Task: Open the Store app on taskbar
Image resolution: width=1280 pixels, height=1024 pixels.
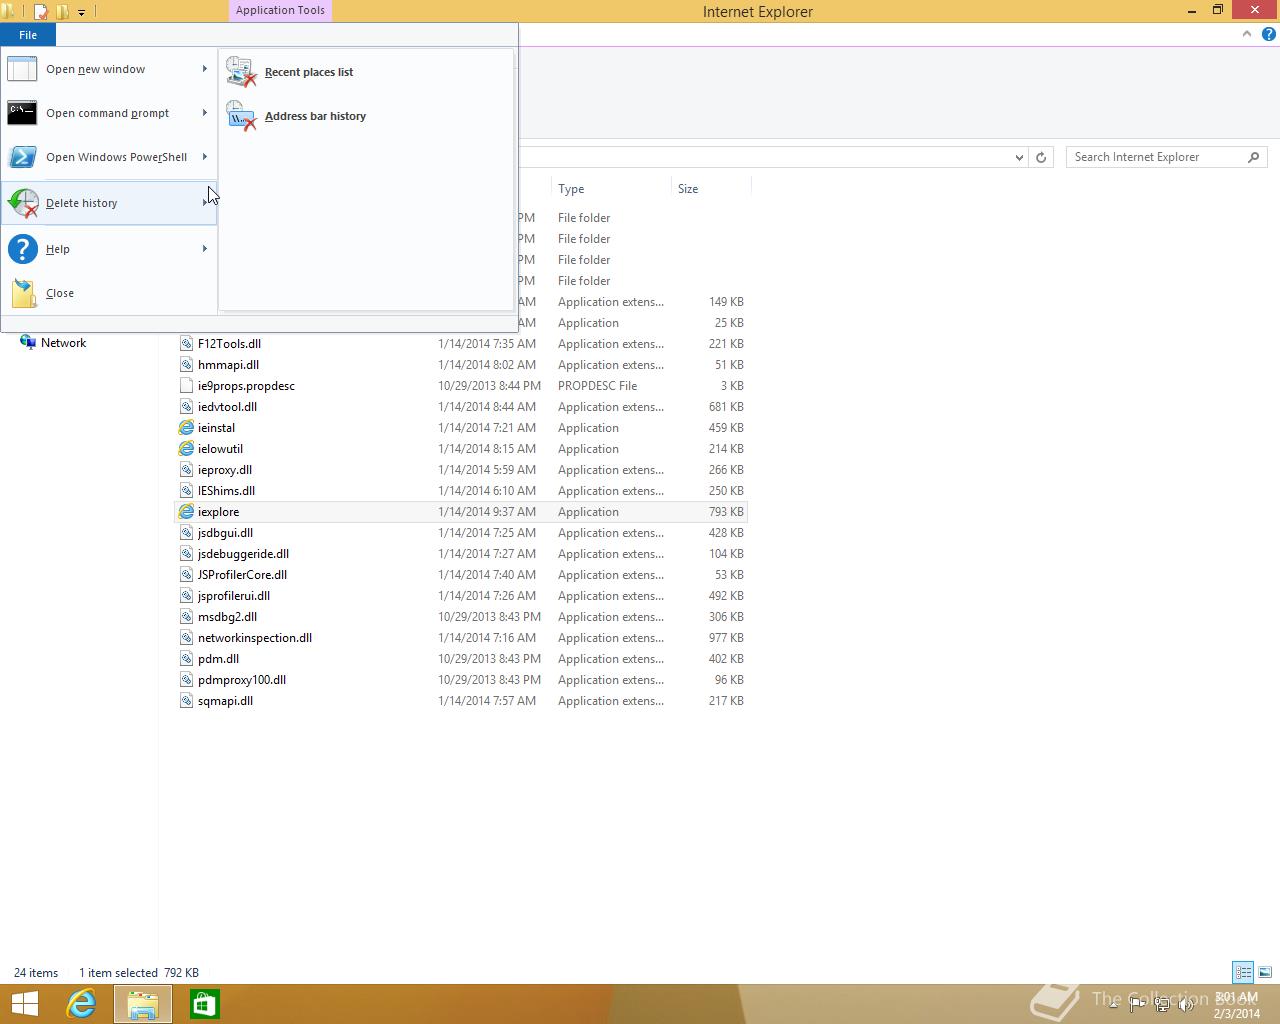Action: coord(204,1004)
